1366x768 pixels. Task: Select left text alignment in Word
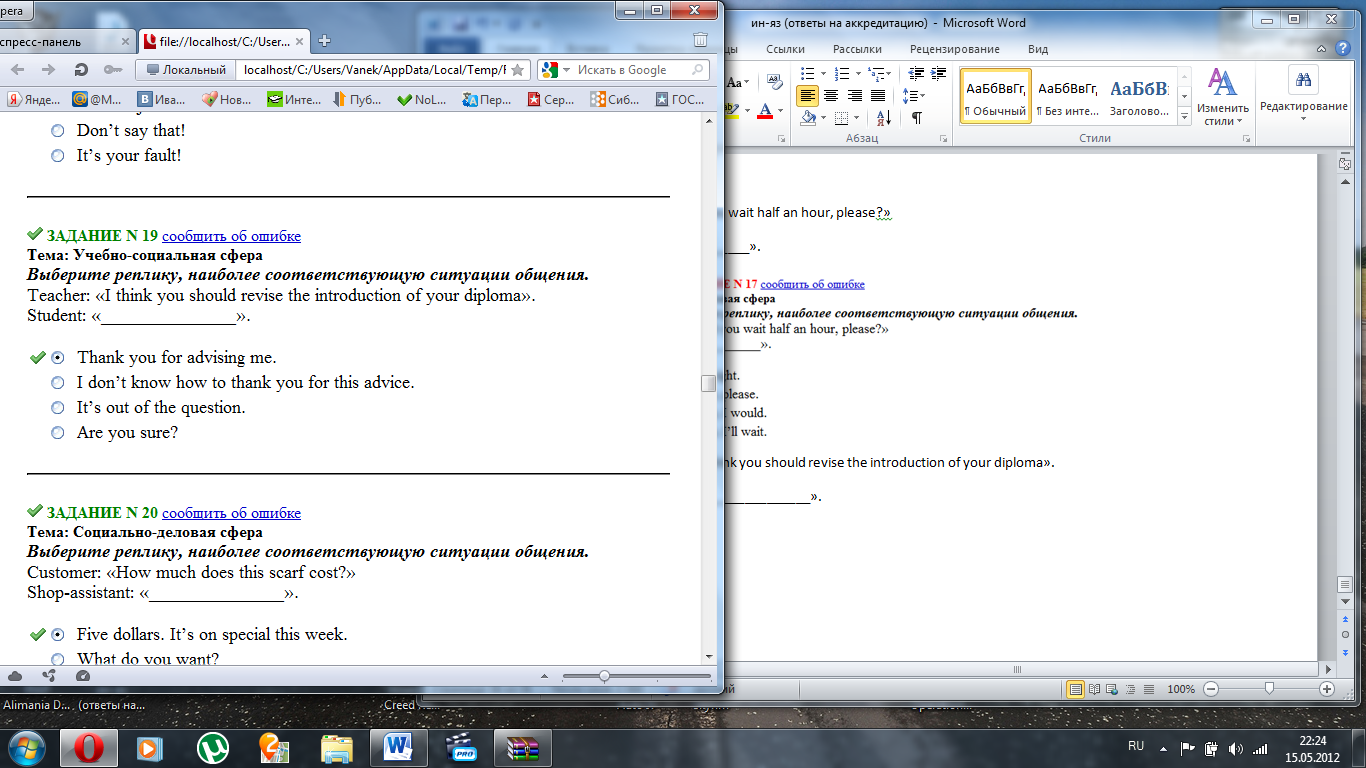click(807, 95)
